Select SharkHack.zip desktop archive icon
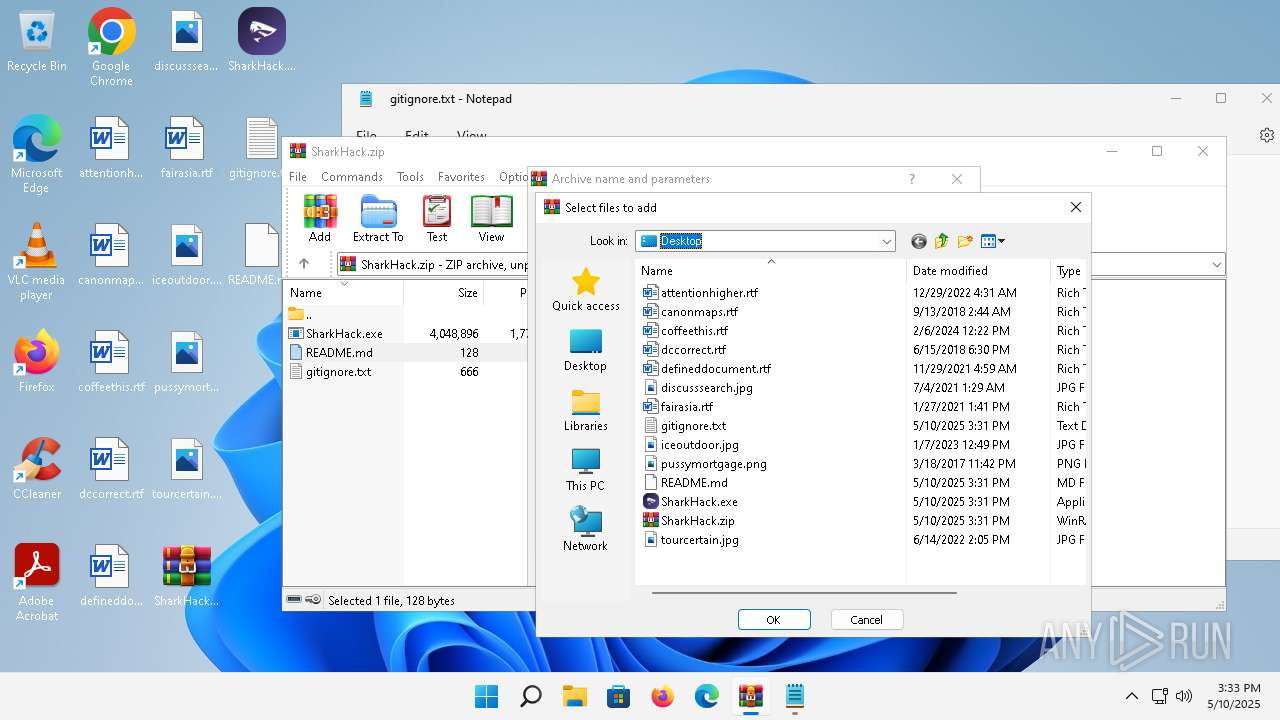Image resolution: width=1280 pixels, height=720 pixels. [x=187, y=576]
